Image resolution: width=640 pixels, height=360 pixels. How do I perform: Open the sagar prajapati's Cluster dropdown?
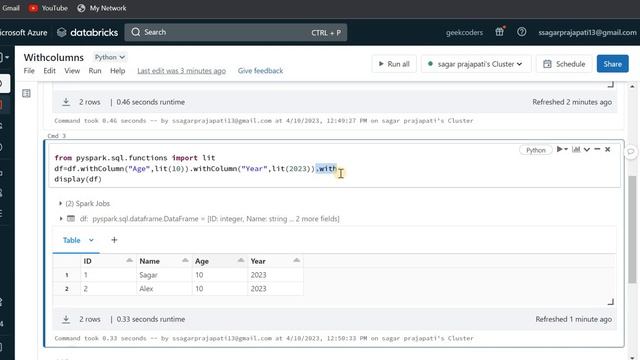point(476,64)
